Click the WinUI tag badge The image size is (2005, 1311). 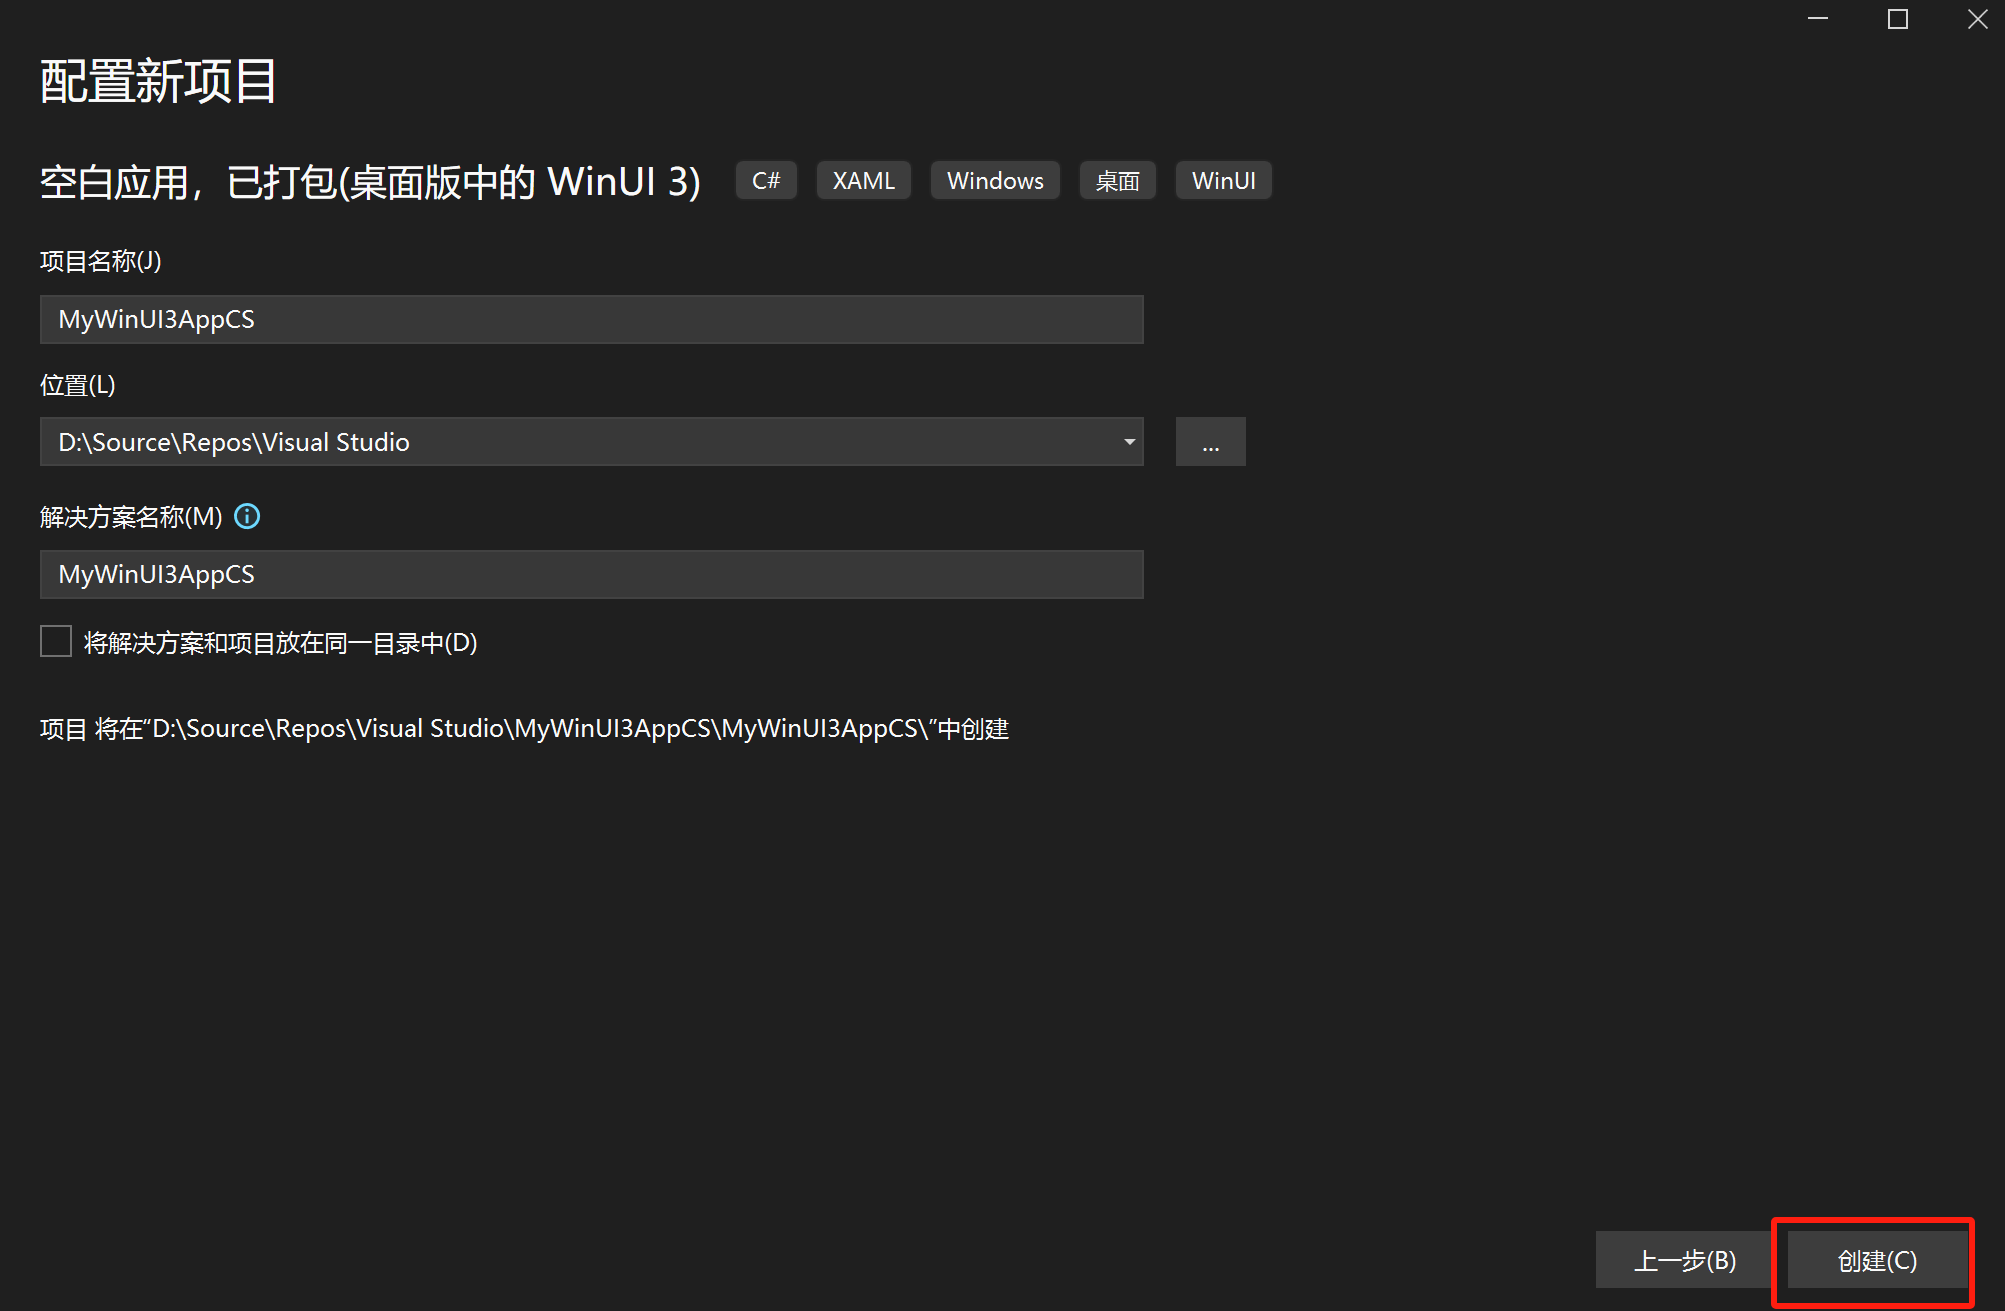[1223, 181]
